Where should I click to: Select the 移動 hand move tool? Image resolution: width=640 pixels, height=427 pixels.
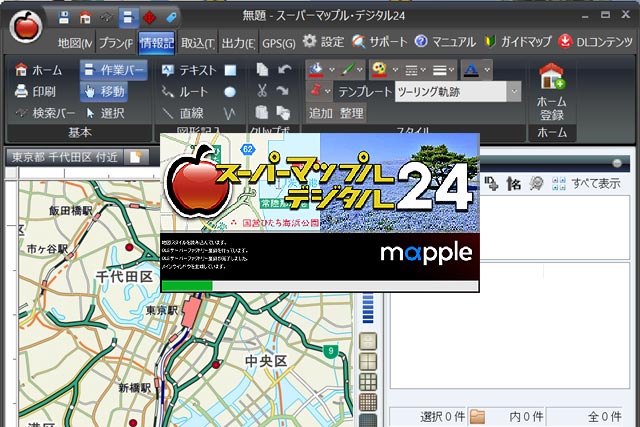point(104,91)
